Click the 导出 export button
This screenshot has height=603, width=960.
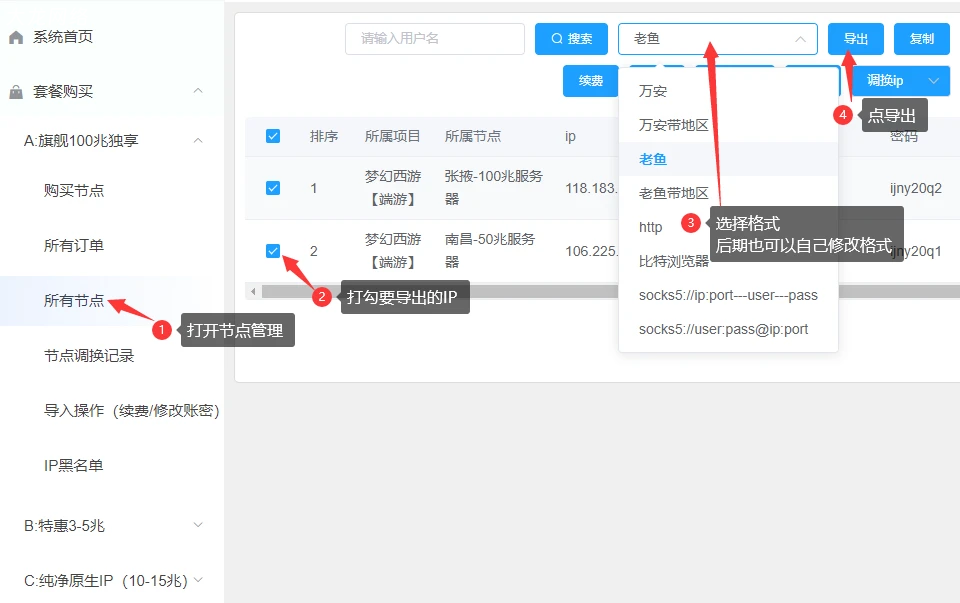(x=855, y=39)
